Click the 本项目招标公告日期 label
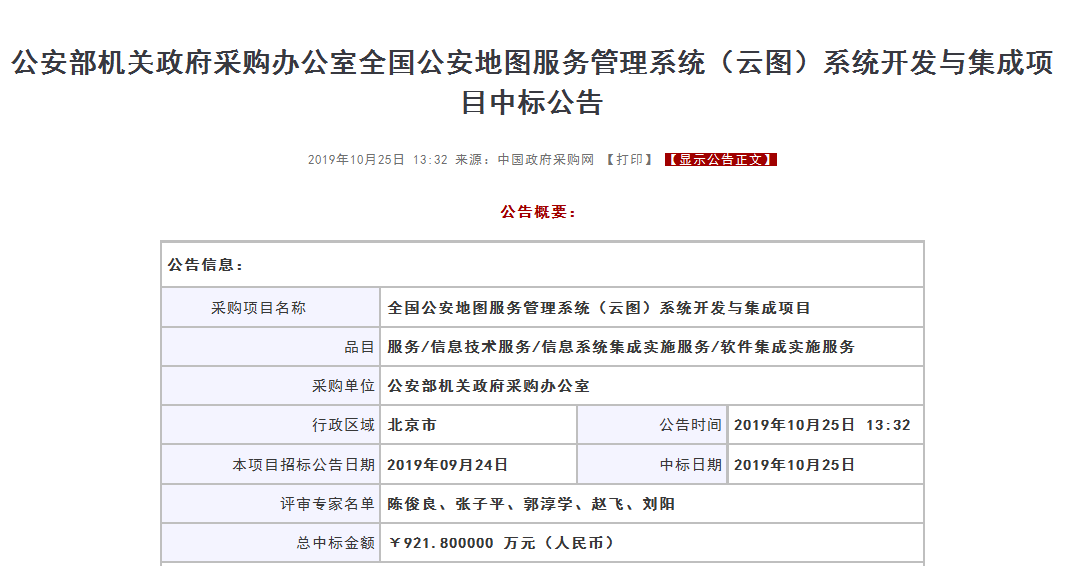The image size is (1080, 566). tap(304, 465)
